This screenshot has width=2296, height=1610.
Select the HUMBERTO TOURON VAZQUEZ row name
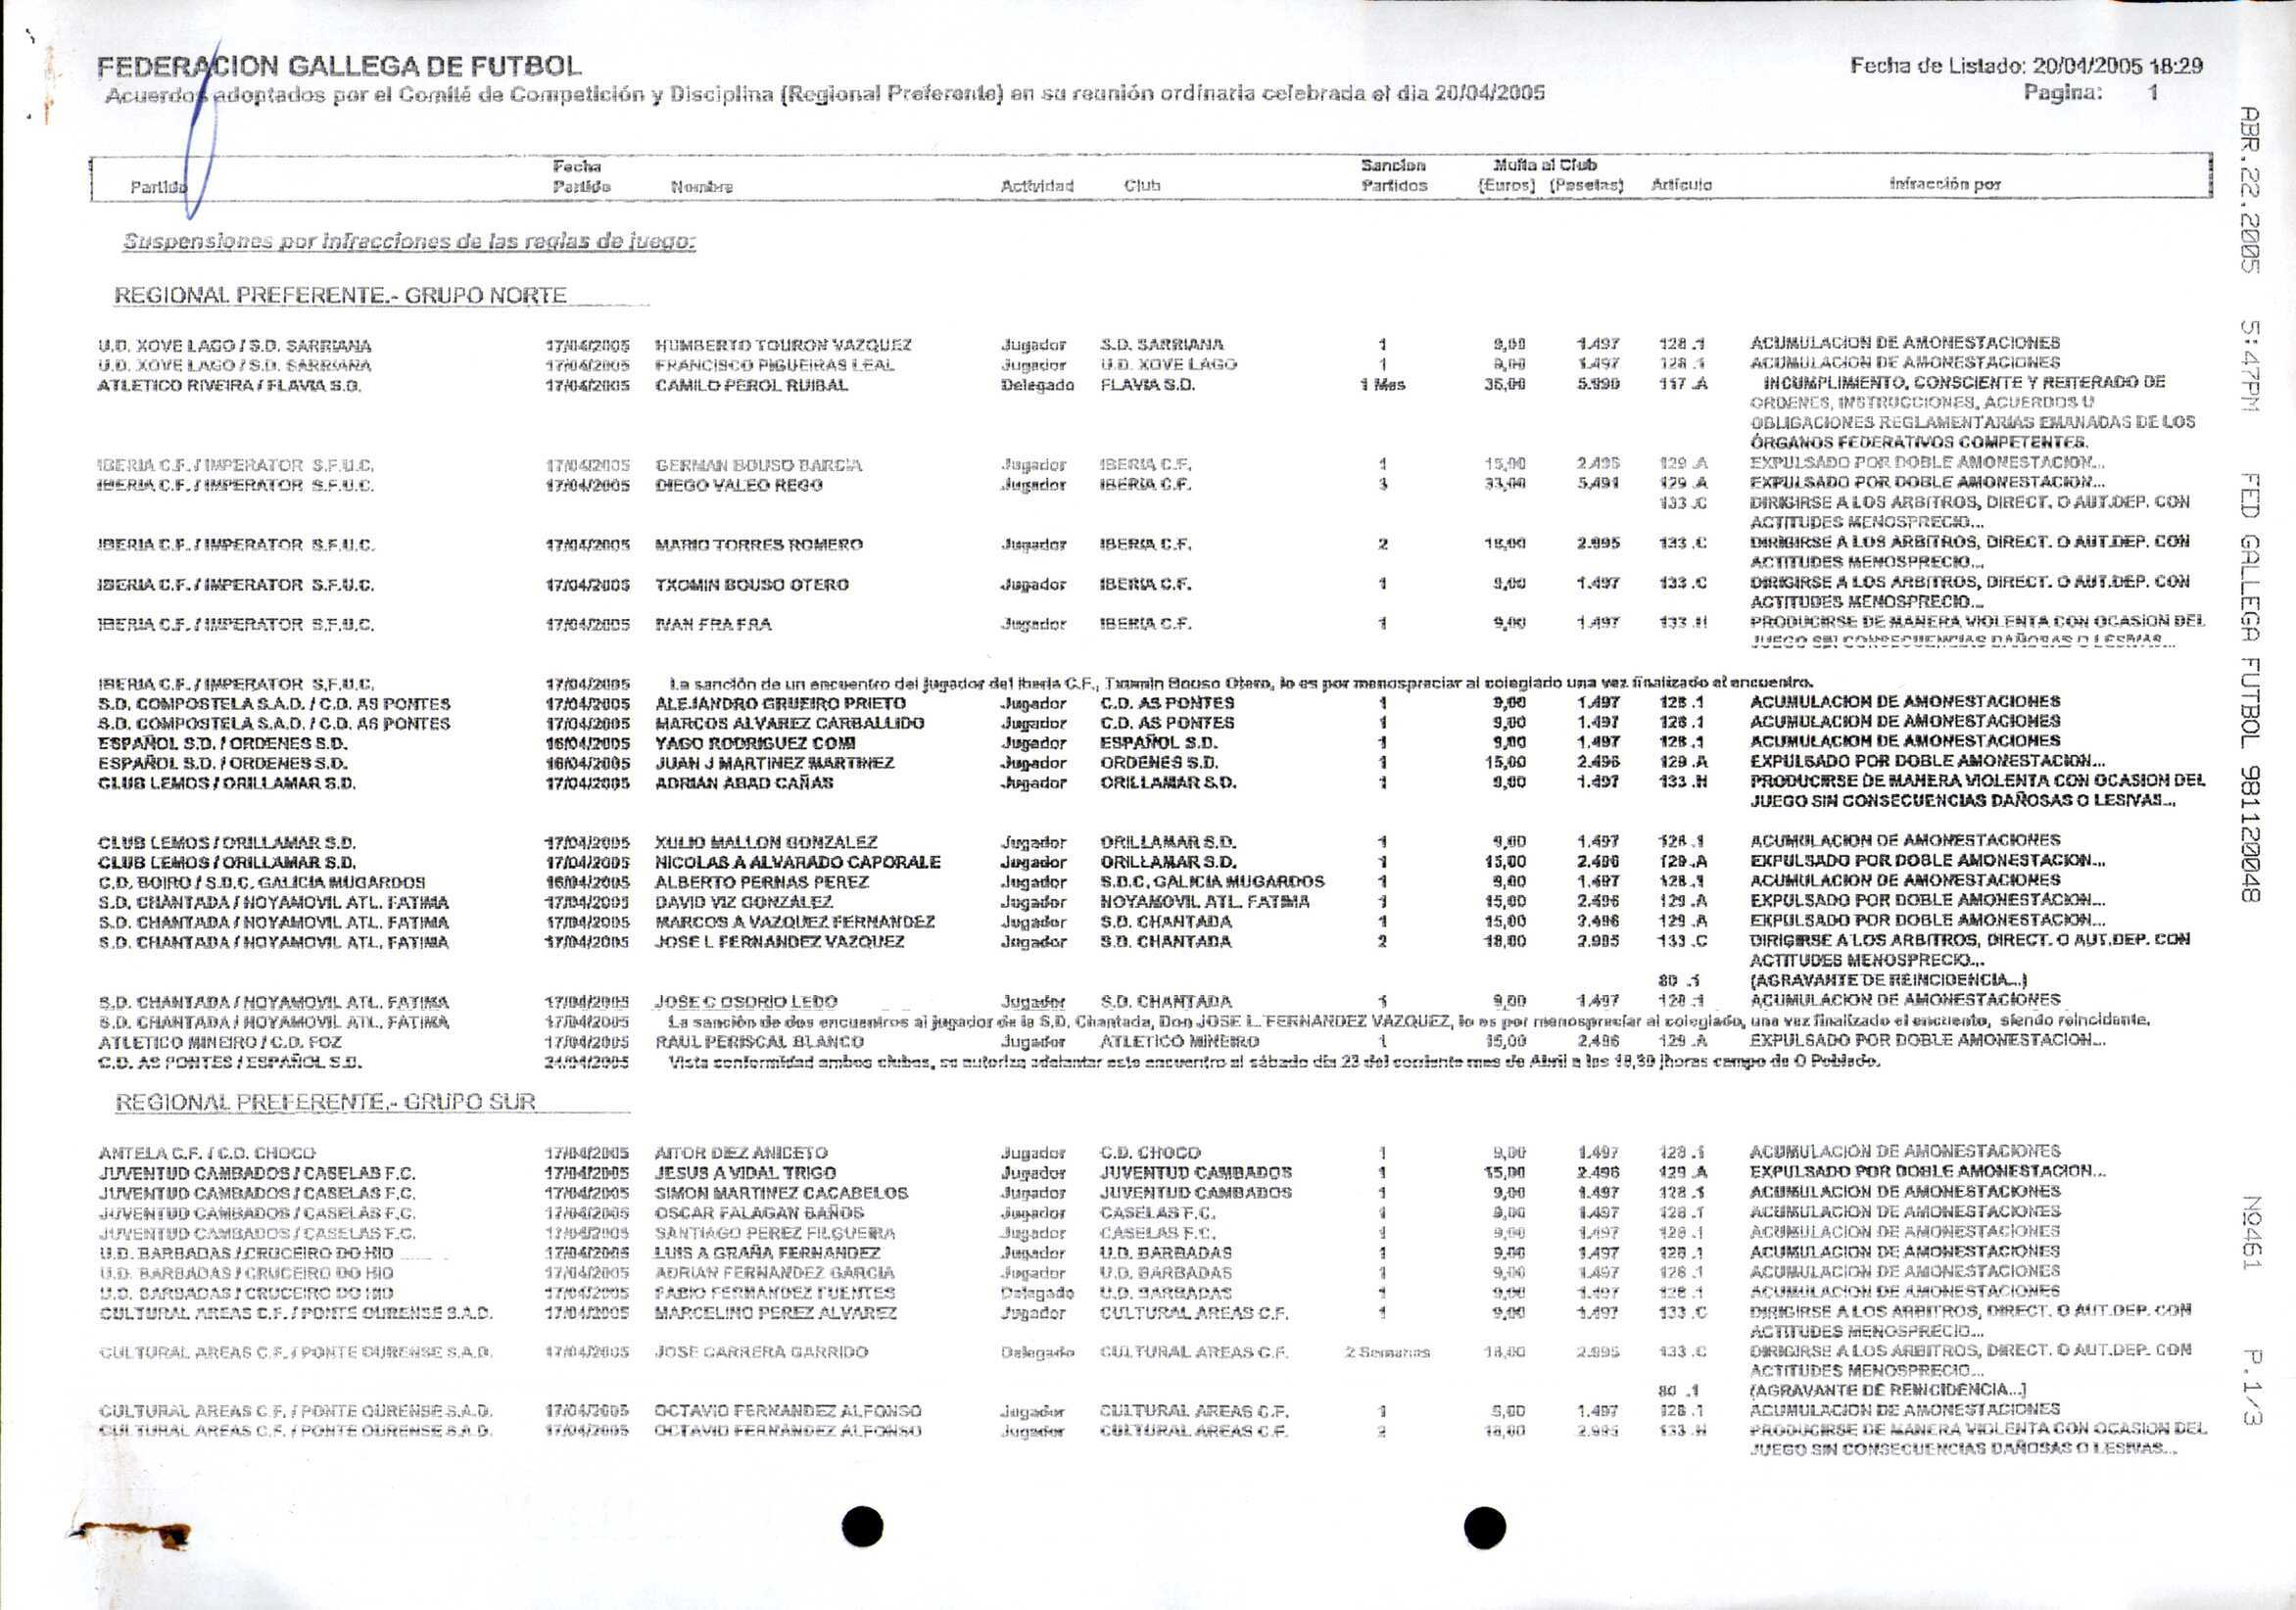(783, 345)
